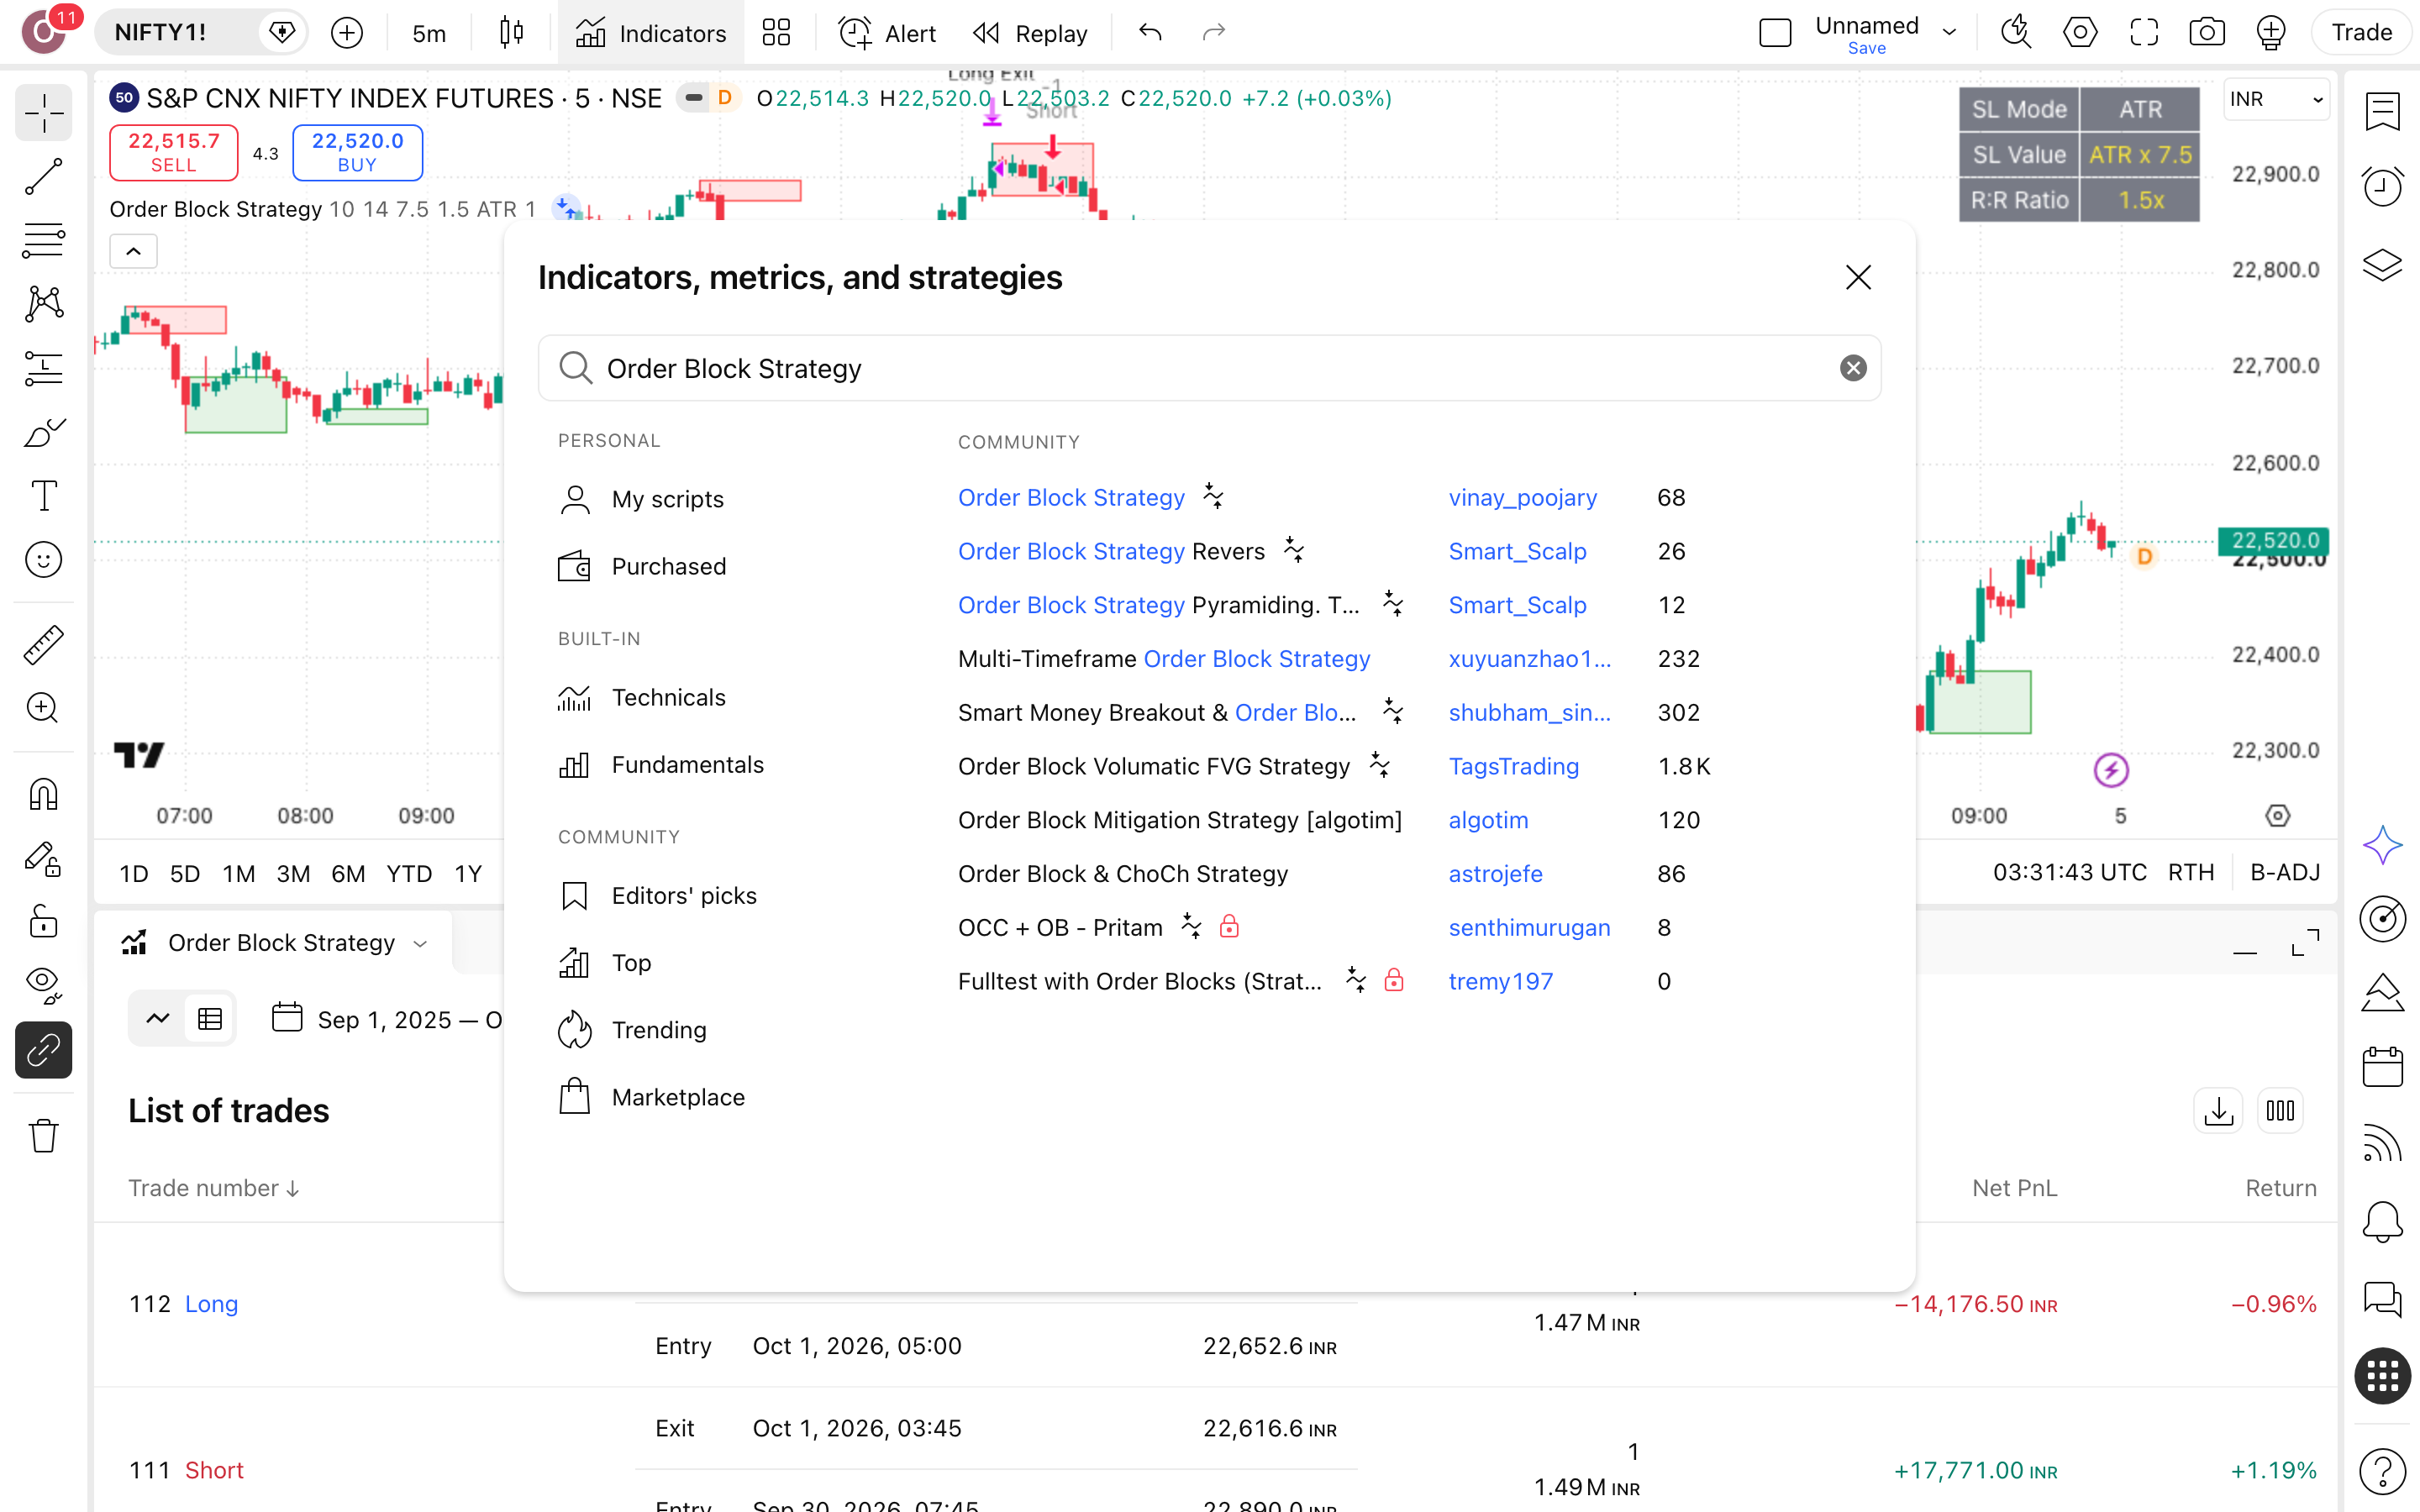Screen dimensions: 2420x1512
Task: Open the 5m interval selector
Action: [429, 33]
